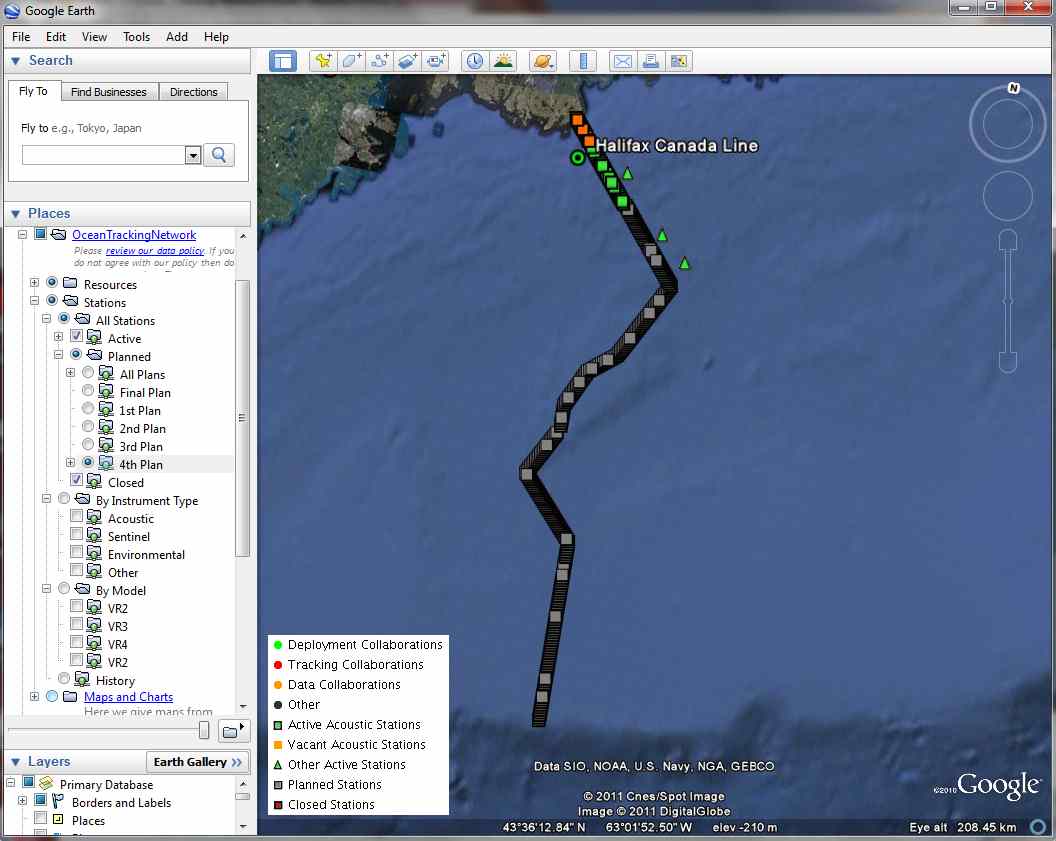Image resolution: width=1056 pixels, height=841 pixels.
Task: Toggle the Active stations checkbox
Action: [x=77, y=336]
